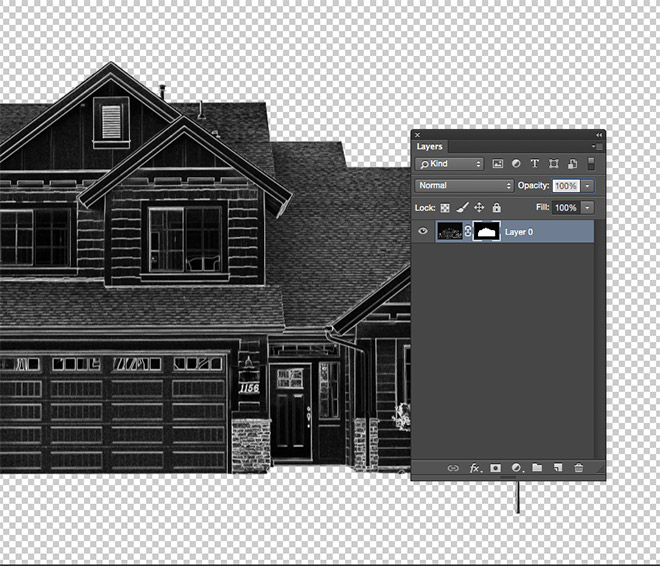
Task: Click the Opacity label
Action: pyautogui.click(x=533, y=186)
